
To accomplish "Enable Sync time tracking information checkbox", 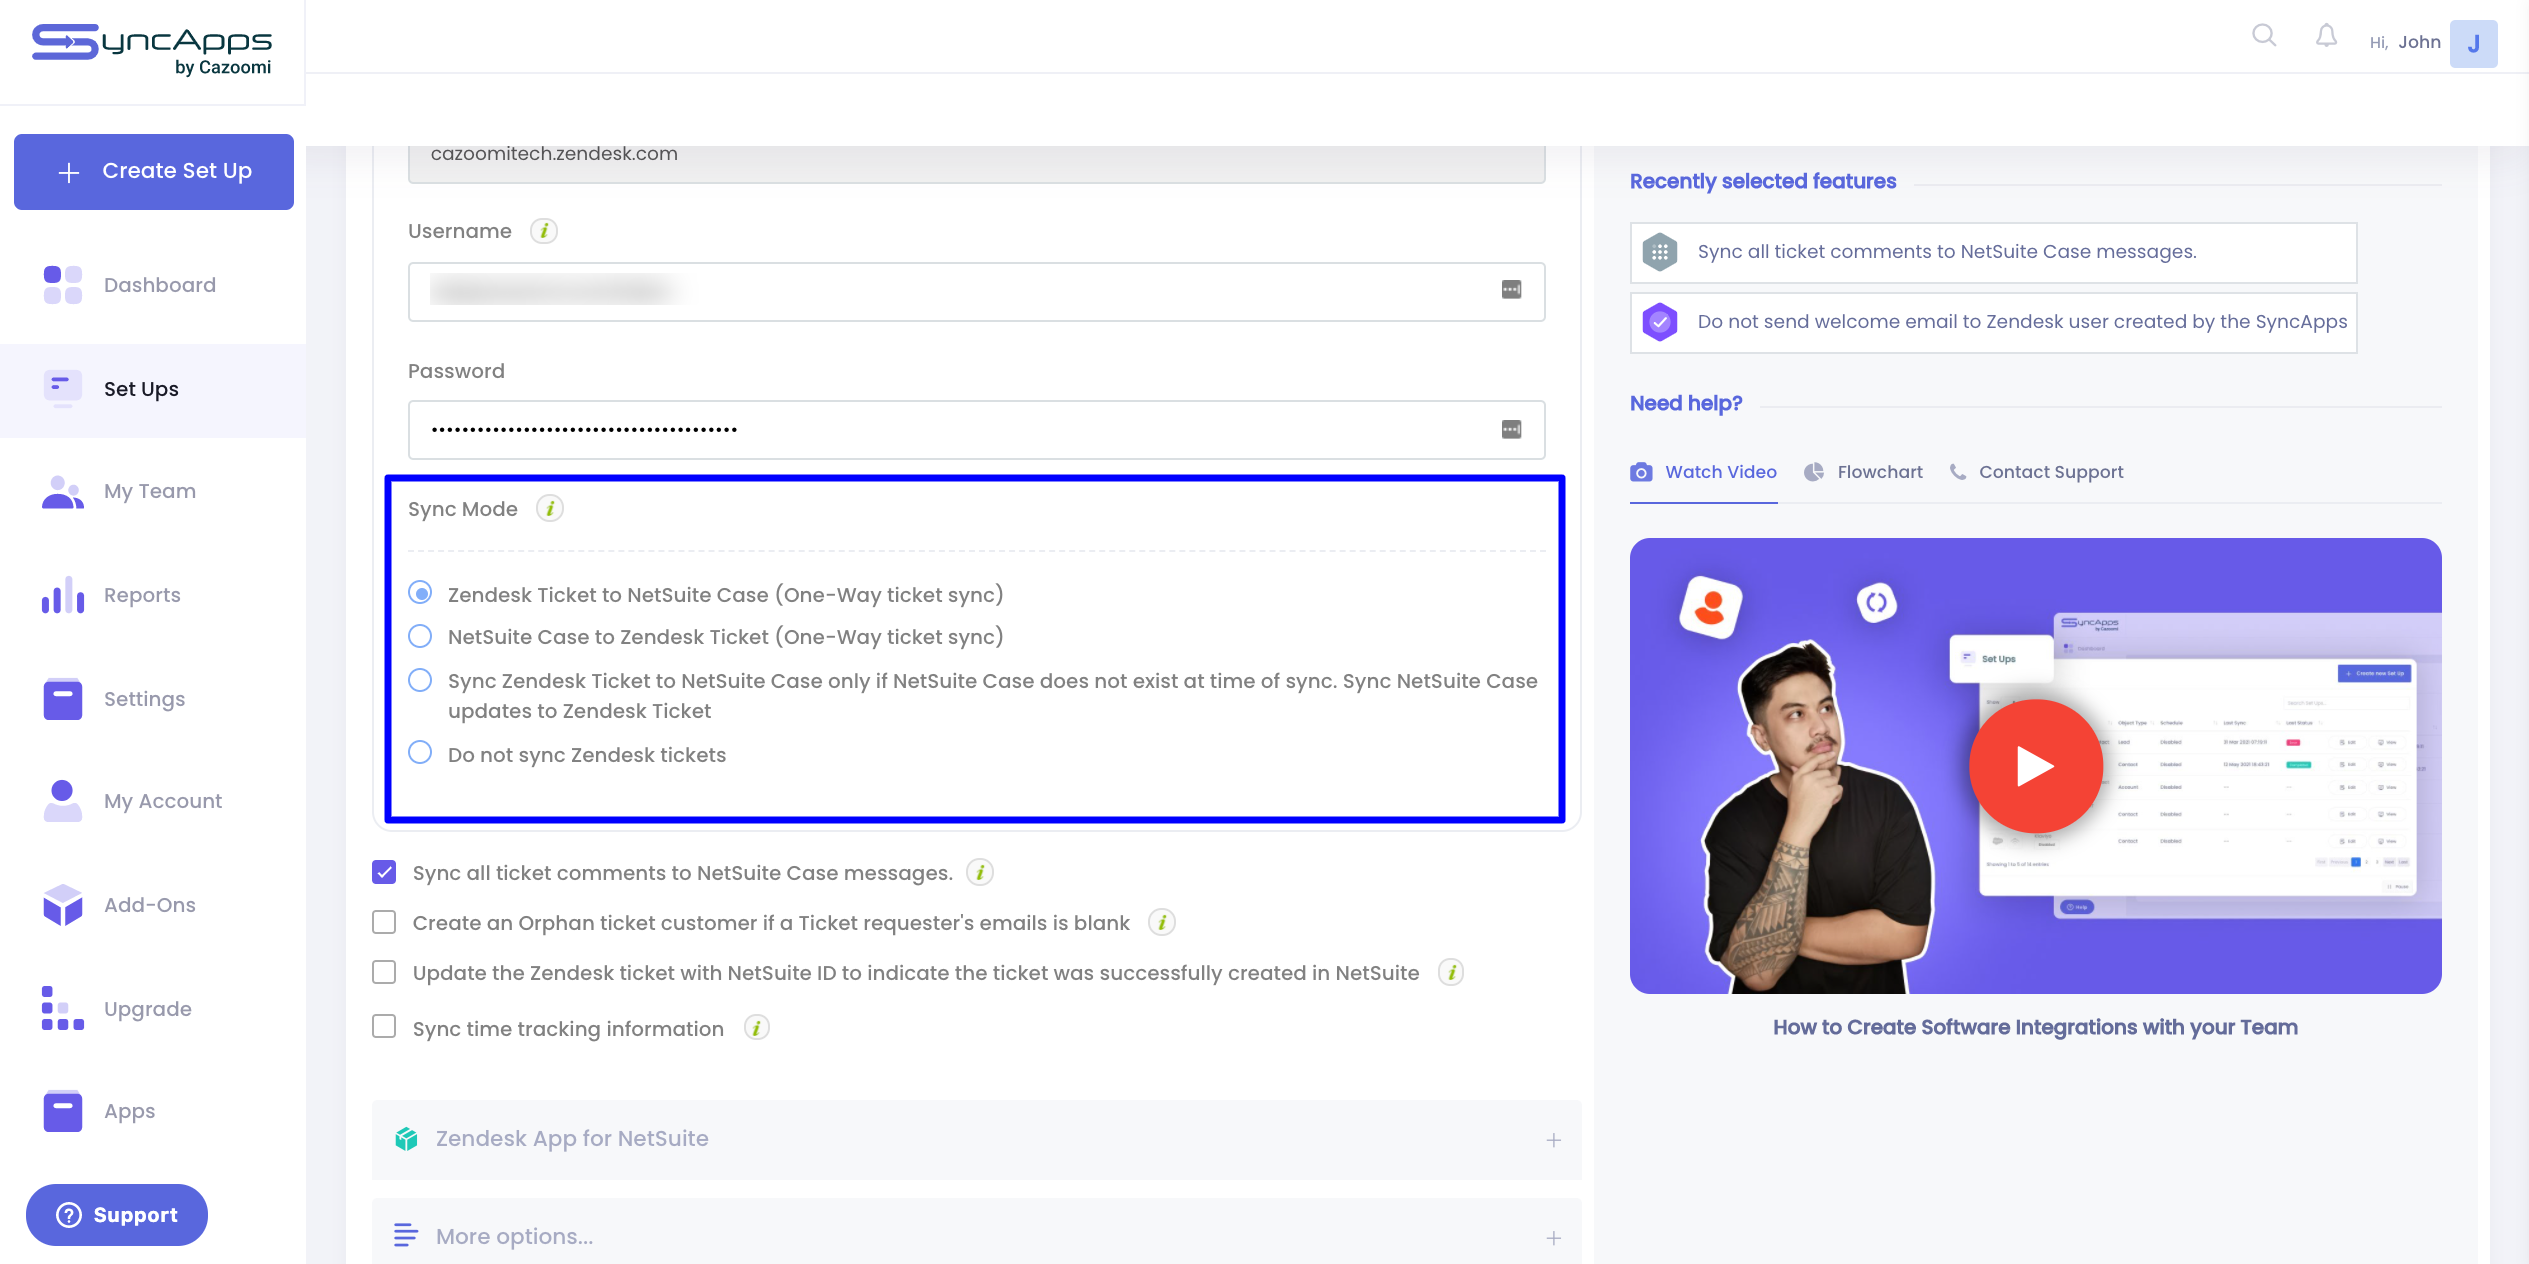I will tap(384, 1027).
